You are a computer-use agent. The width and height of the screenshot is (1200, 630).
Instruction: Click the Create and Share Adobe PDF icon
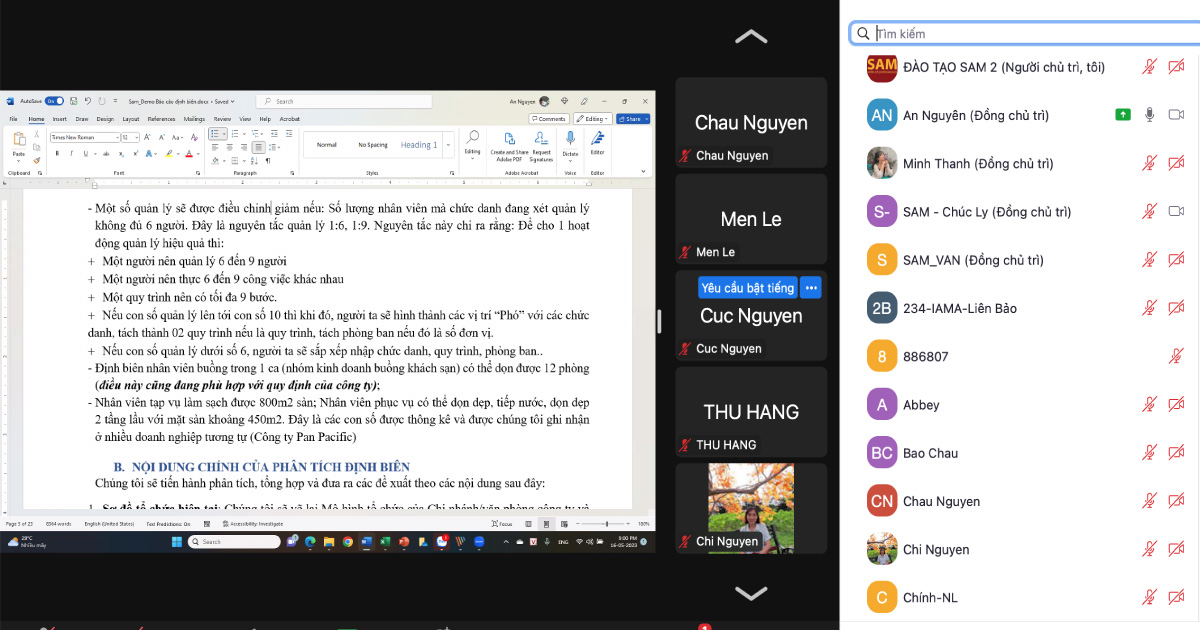[509, 140]
